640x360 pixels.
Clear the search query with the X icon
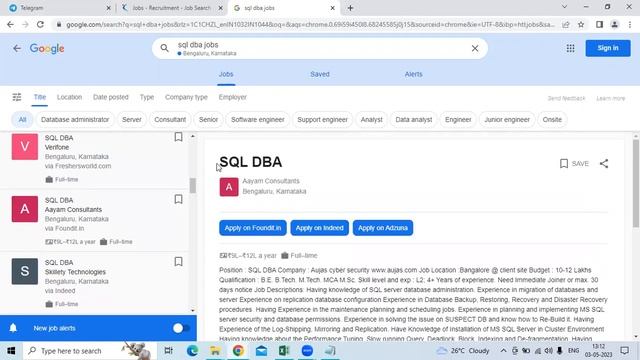tap(475, 48)
